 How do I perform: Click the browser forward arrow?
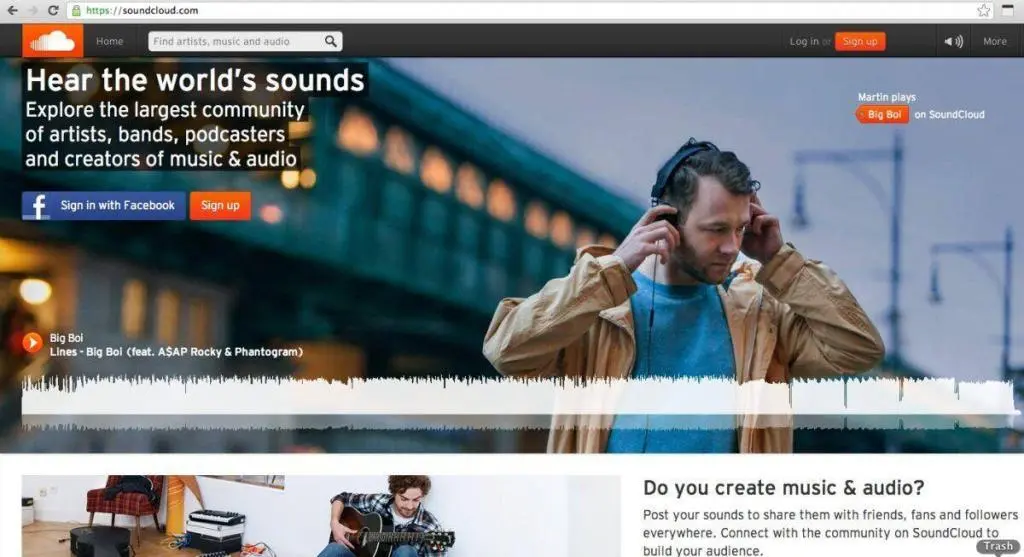tap(31, 10)
